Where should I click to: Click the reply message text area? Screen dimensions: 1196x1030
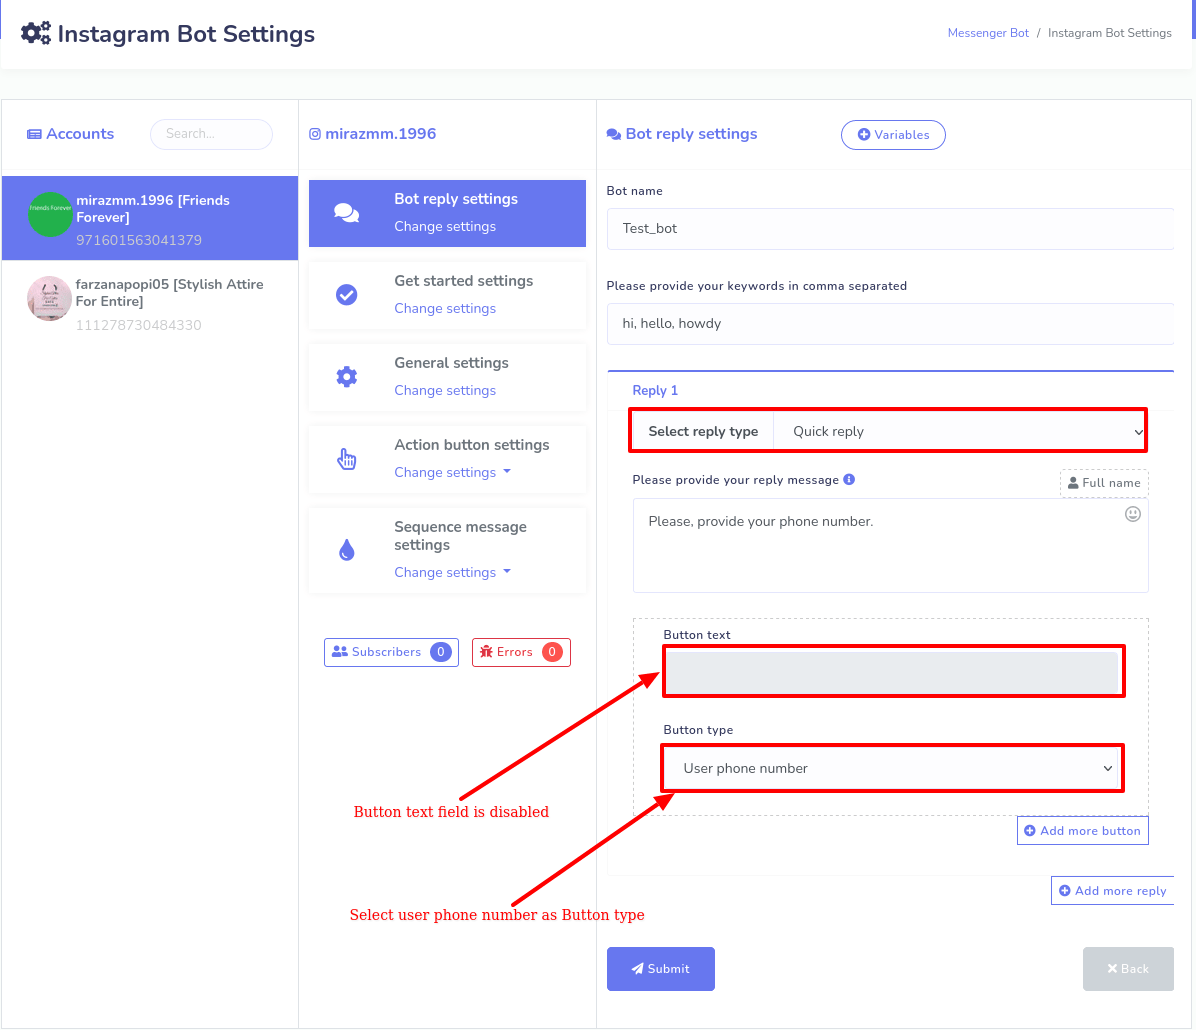pos(890,546)
